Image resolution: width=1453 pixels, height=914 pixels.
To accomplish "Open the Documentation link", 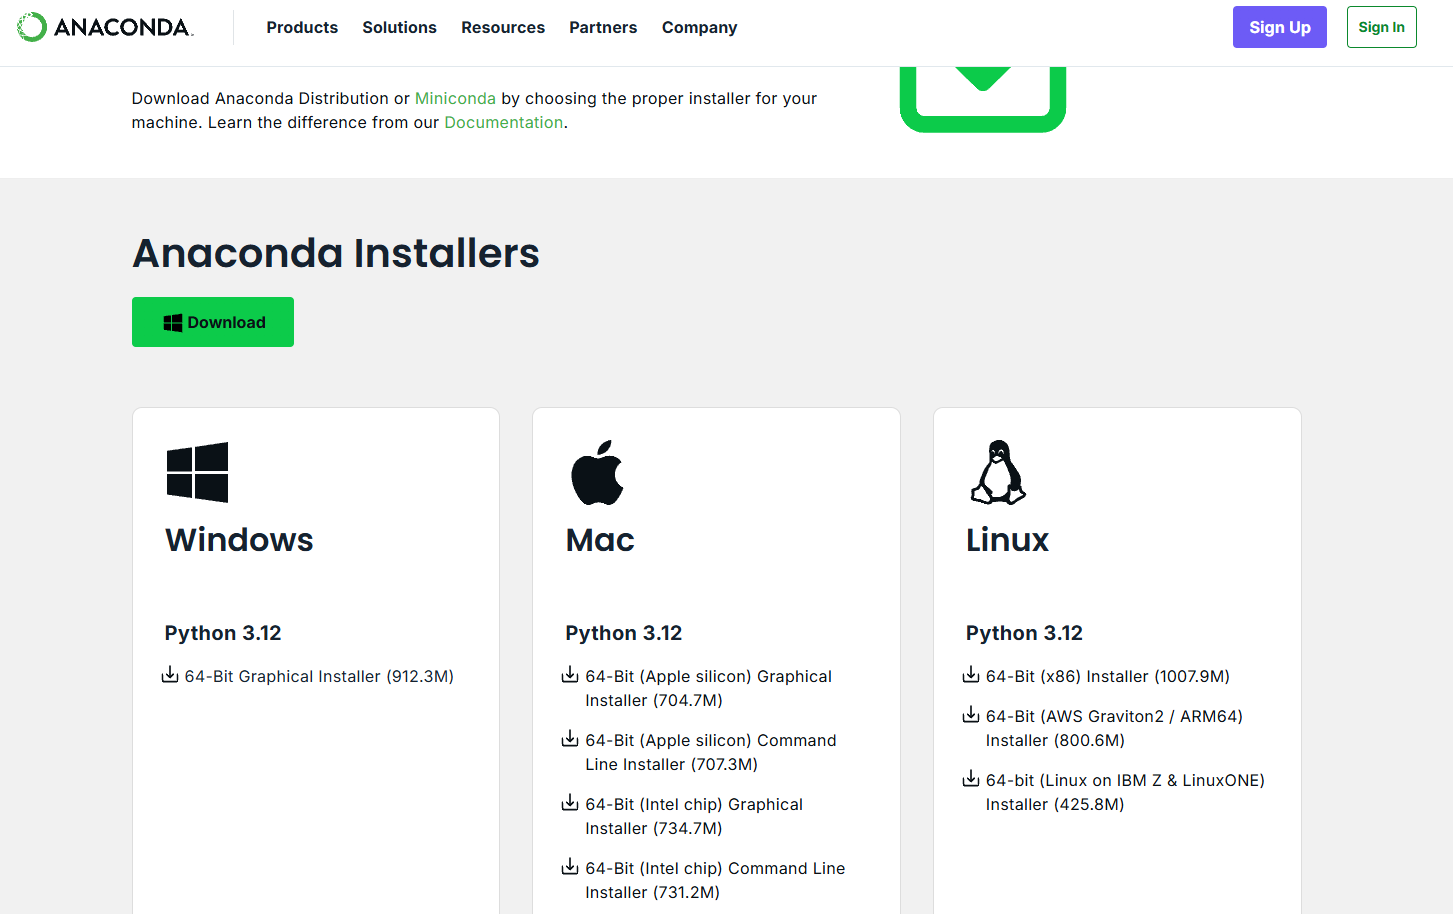I will pyautogui.click(x=504, y=122).
